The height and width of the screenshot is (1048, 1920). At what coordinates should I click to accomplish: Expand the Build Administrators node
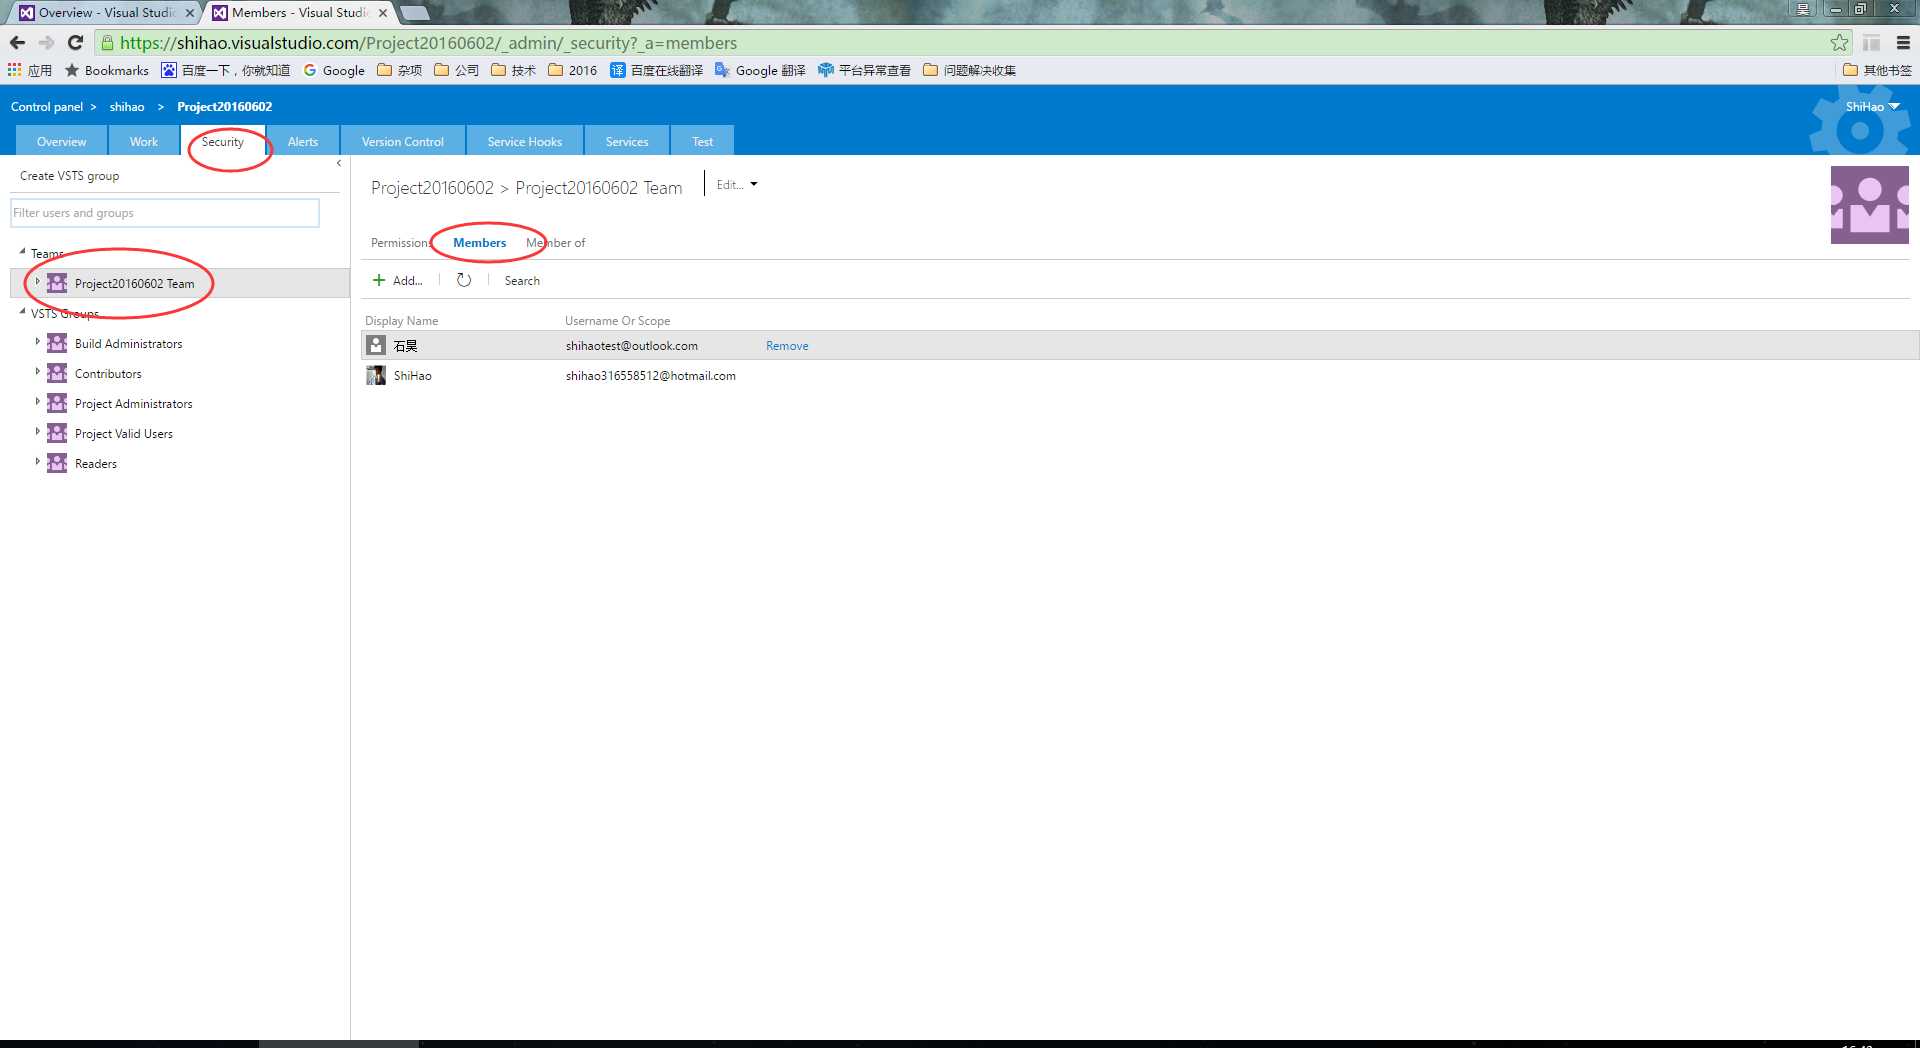tap(38, 341)
